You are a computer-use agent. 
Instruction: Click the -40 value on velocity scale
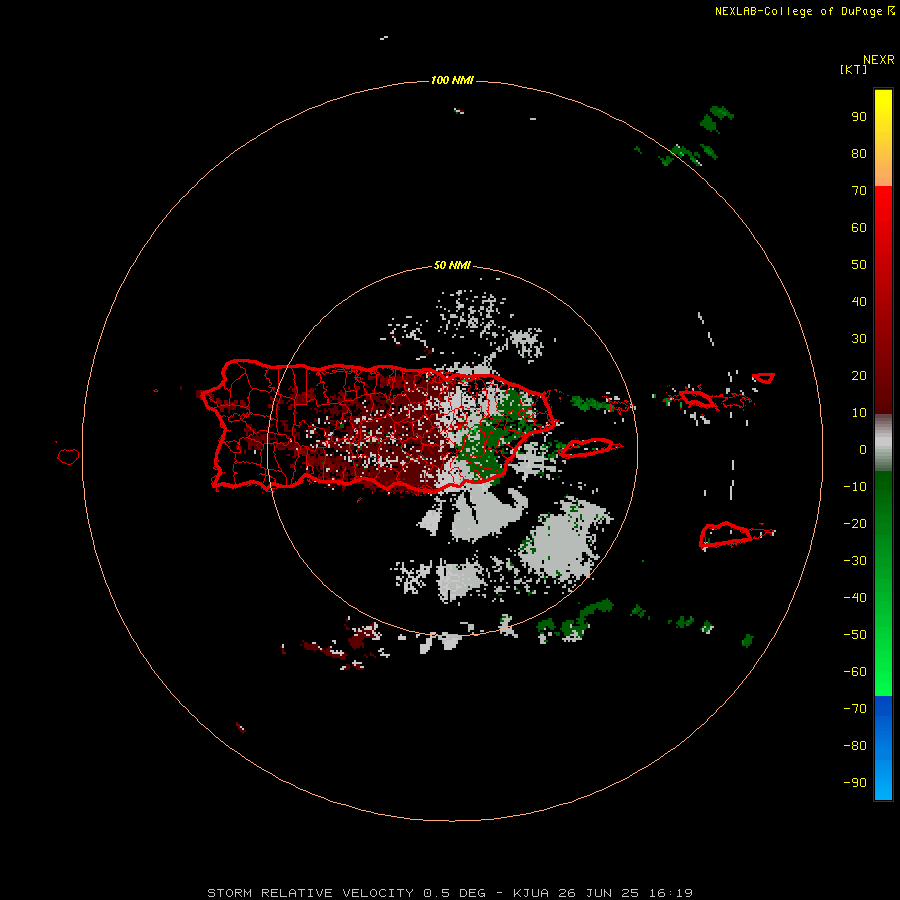tap(855, 598)
